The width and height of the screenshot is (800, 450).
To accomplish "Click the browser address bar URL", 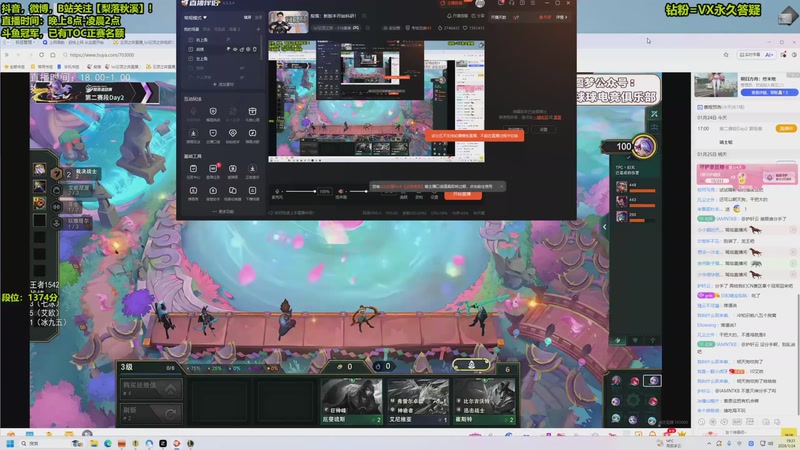I will (x=102, y=55).
